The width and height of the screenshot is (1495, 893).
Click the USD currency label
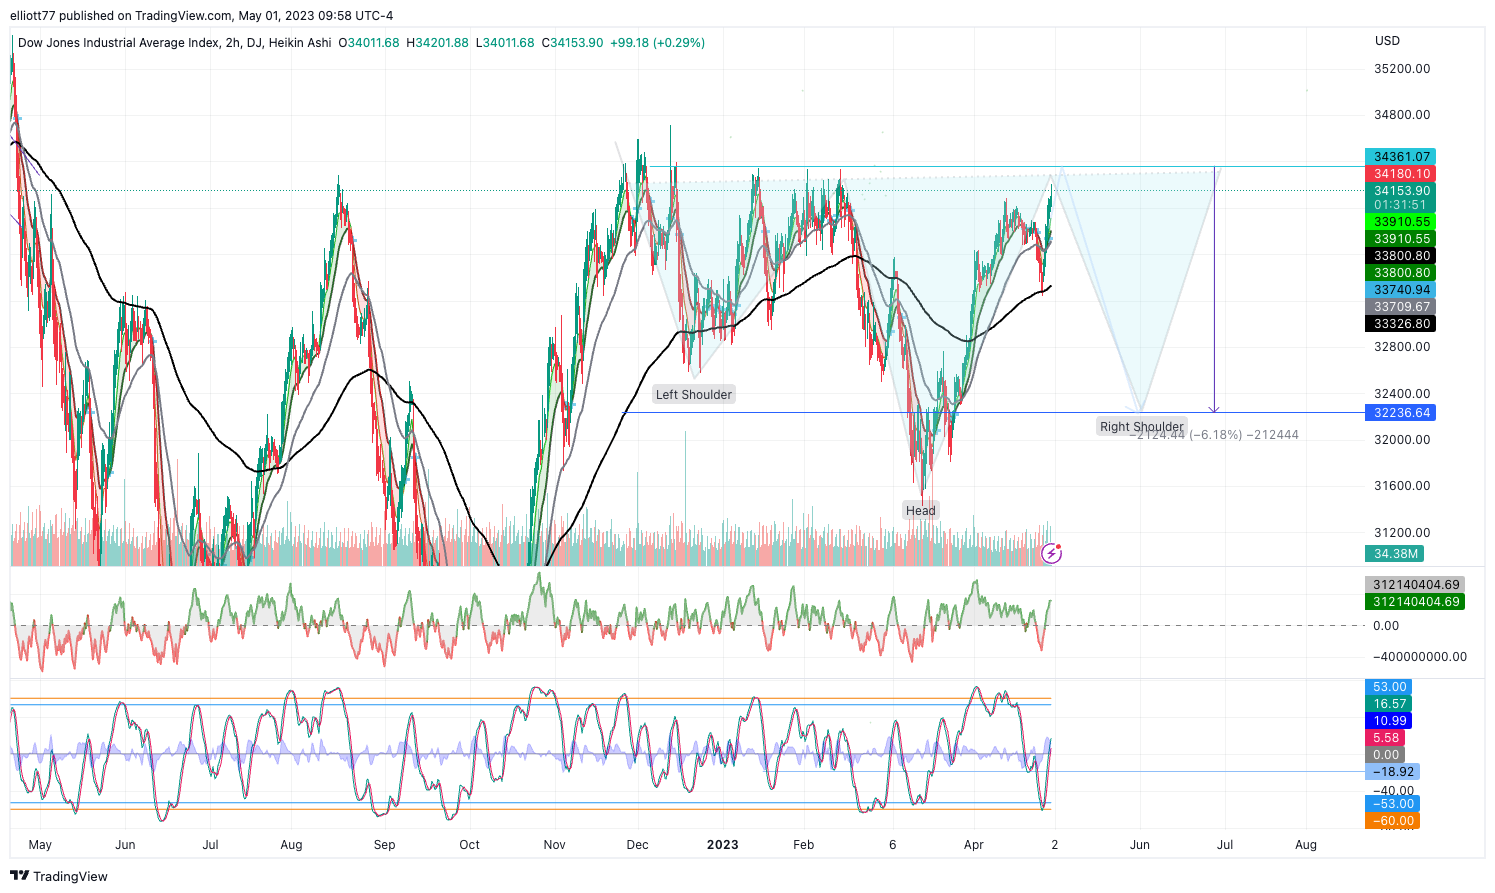click(1387, 41)
